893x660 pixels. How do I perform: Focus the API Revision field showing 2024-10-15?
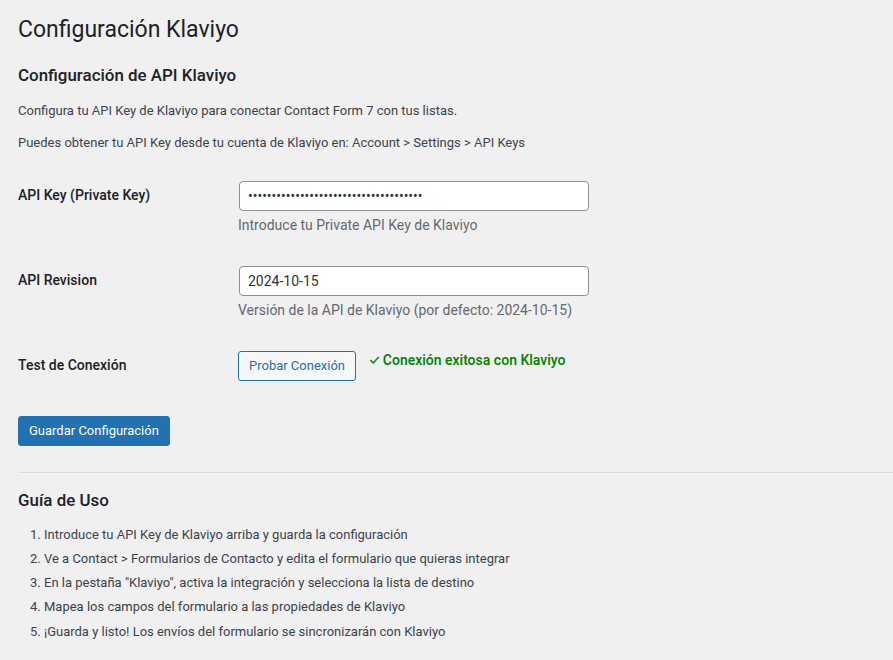pyautogui.click(x=413, y=281)
